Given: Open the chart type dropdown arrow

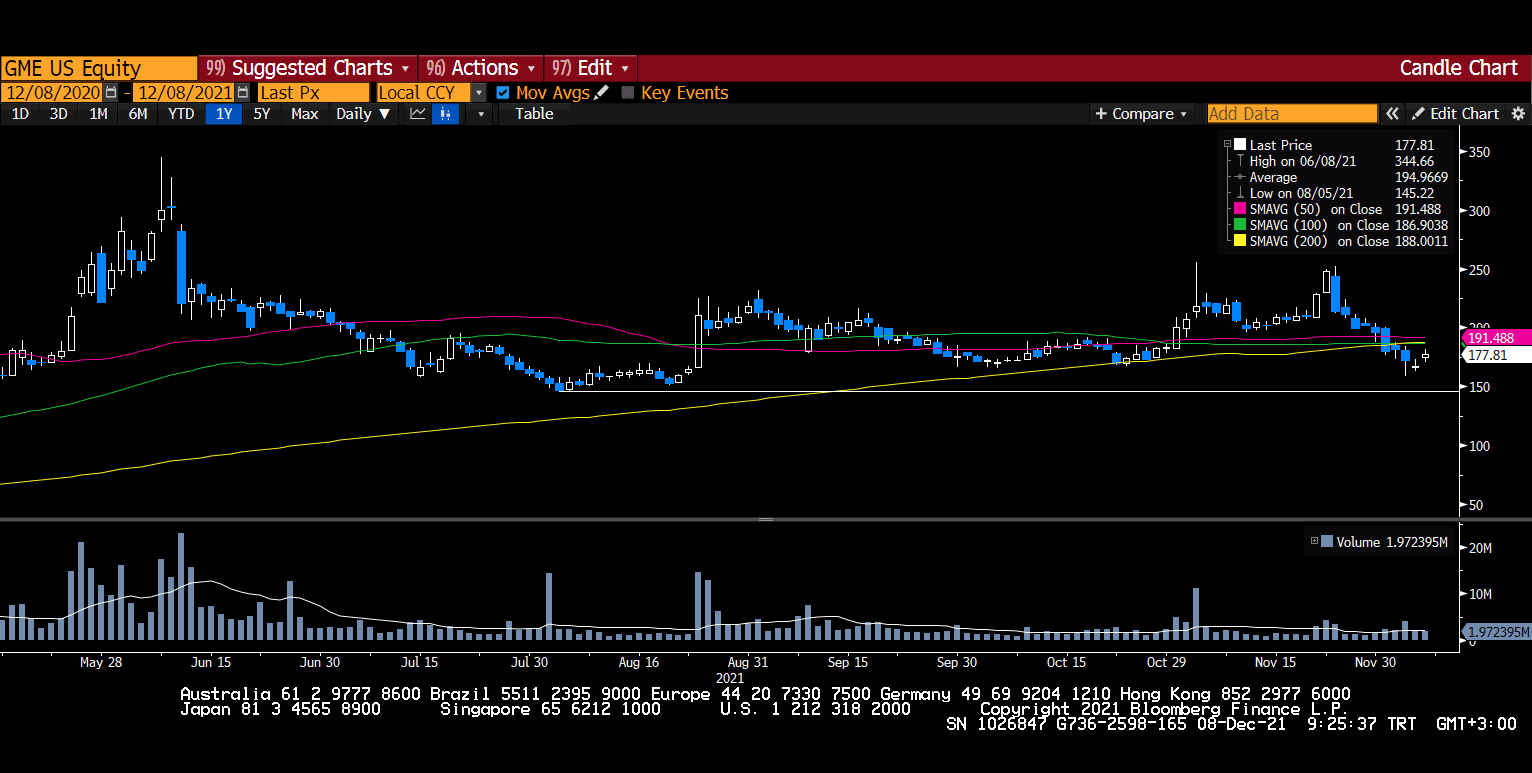Looking at the screenshot, I should coord(480,114).
